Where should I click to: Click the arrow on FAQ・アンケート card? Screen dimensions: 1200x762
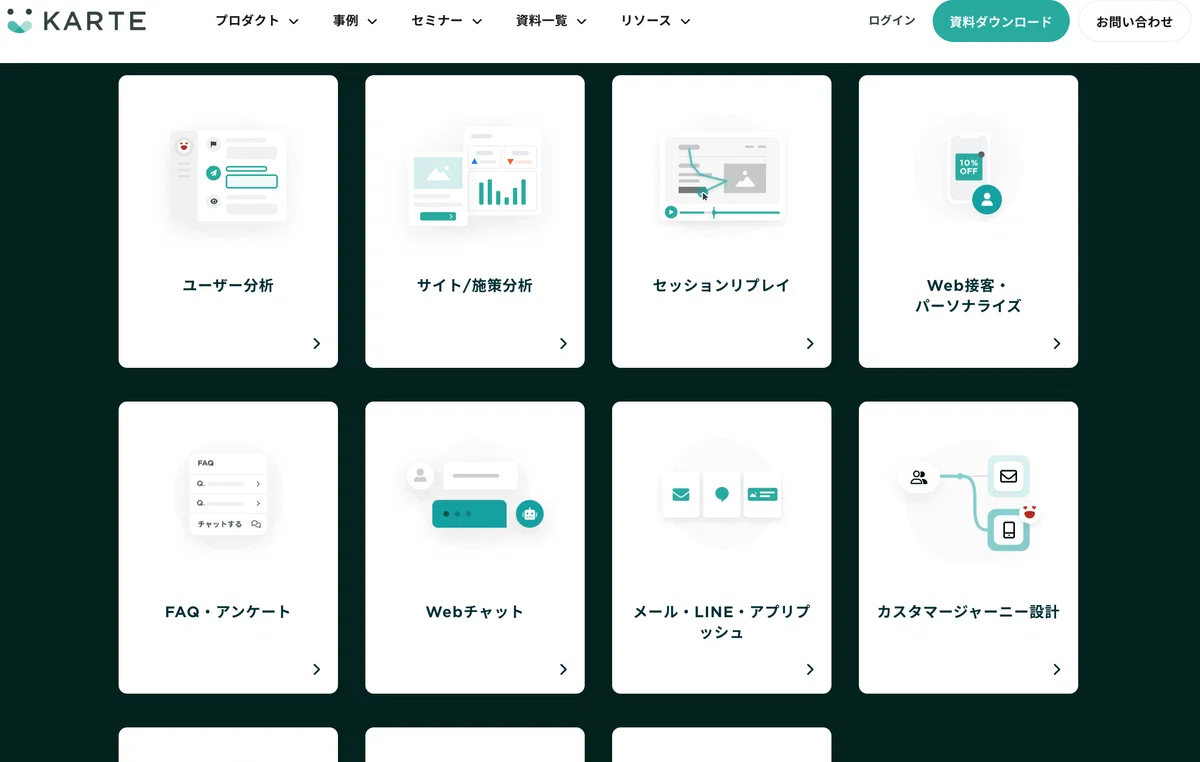click(317, 670)
